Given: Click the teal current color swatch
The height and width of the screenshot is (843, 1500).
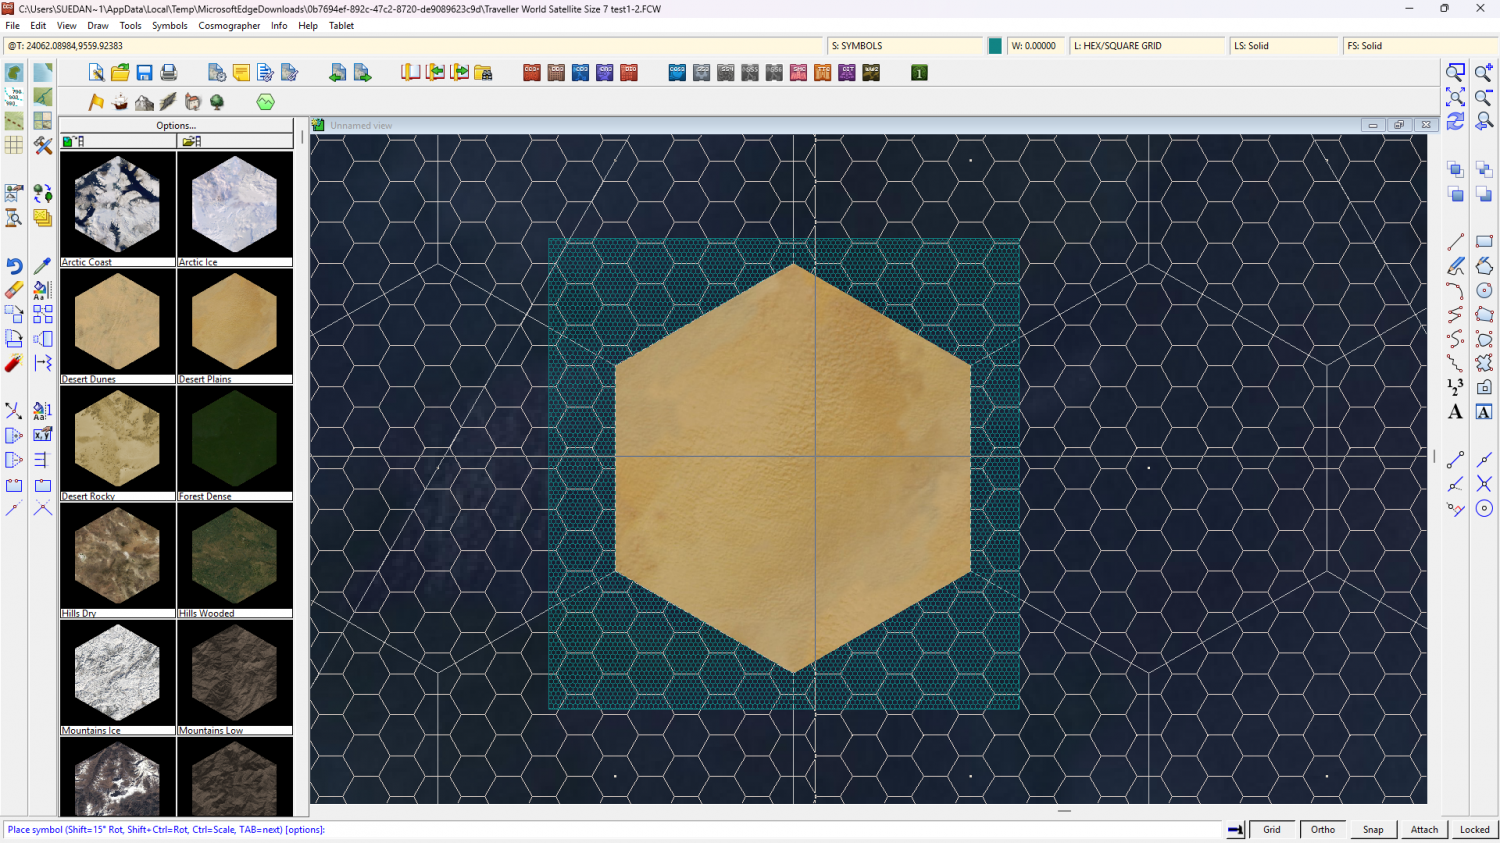Looking at the screenshot, I should (x=995, y=46).
